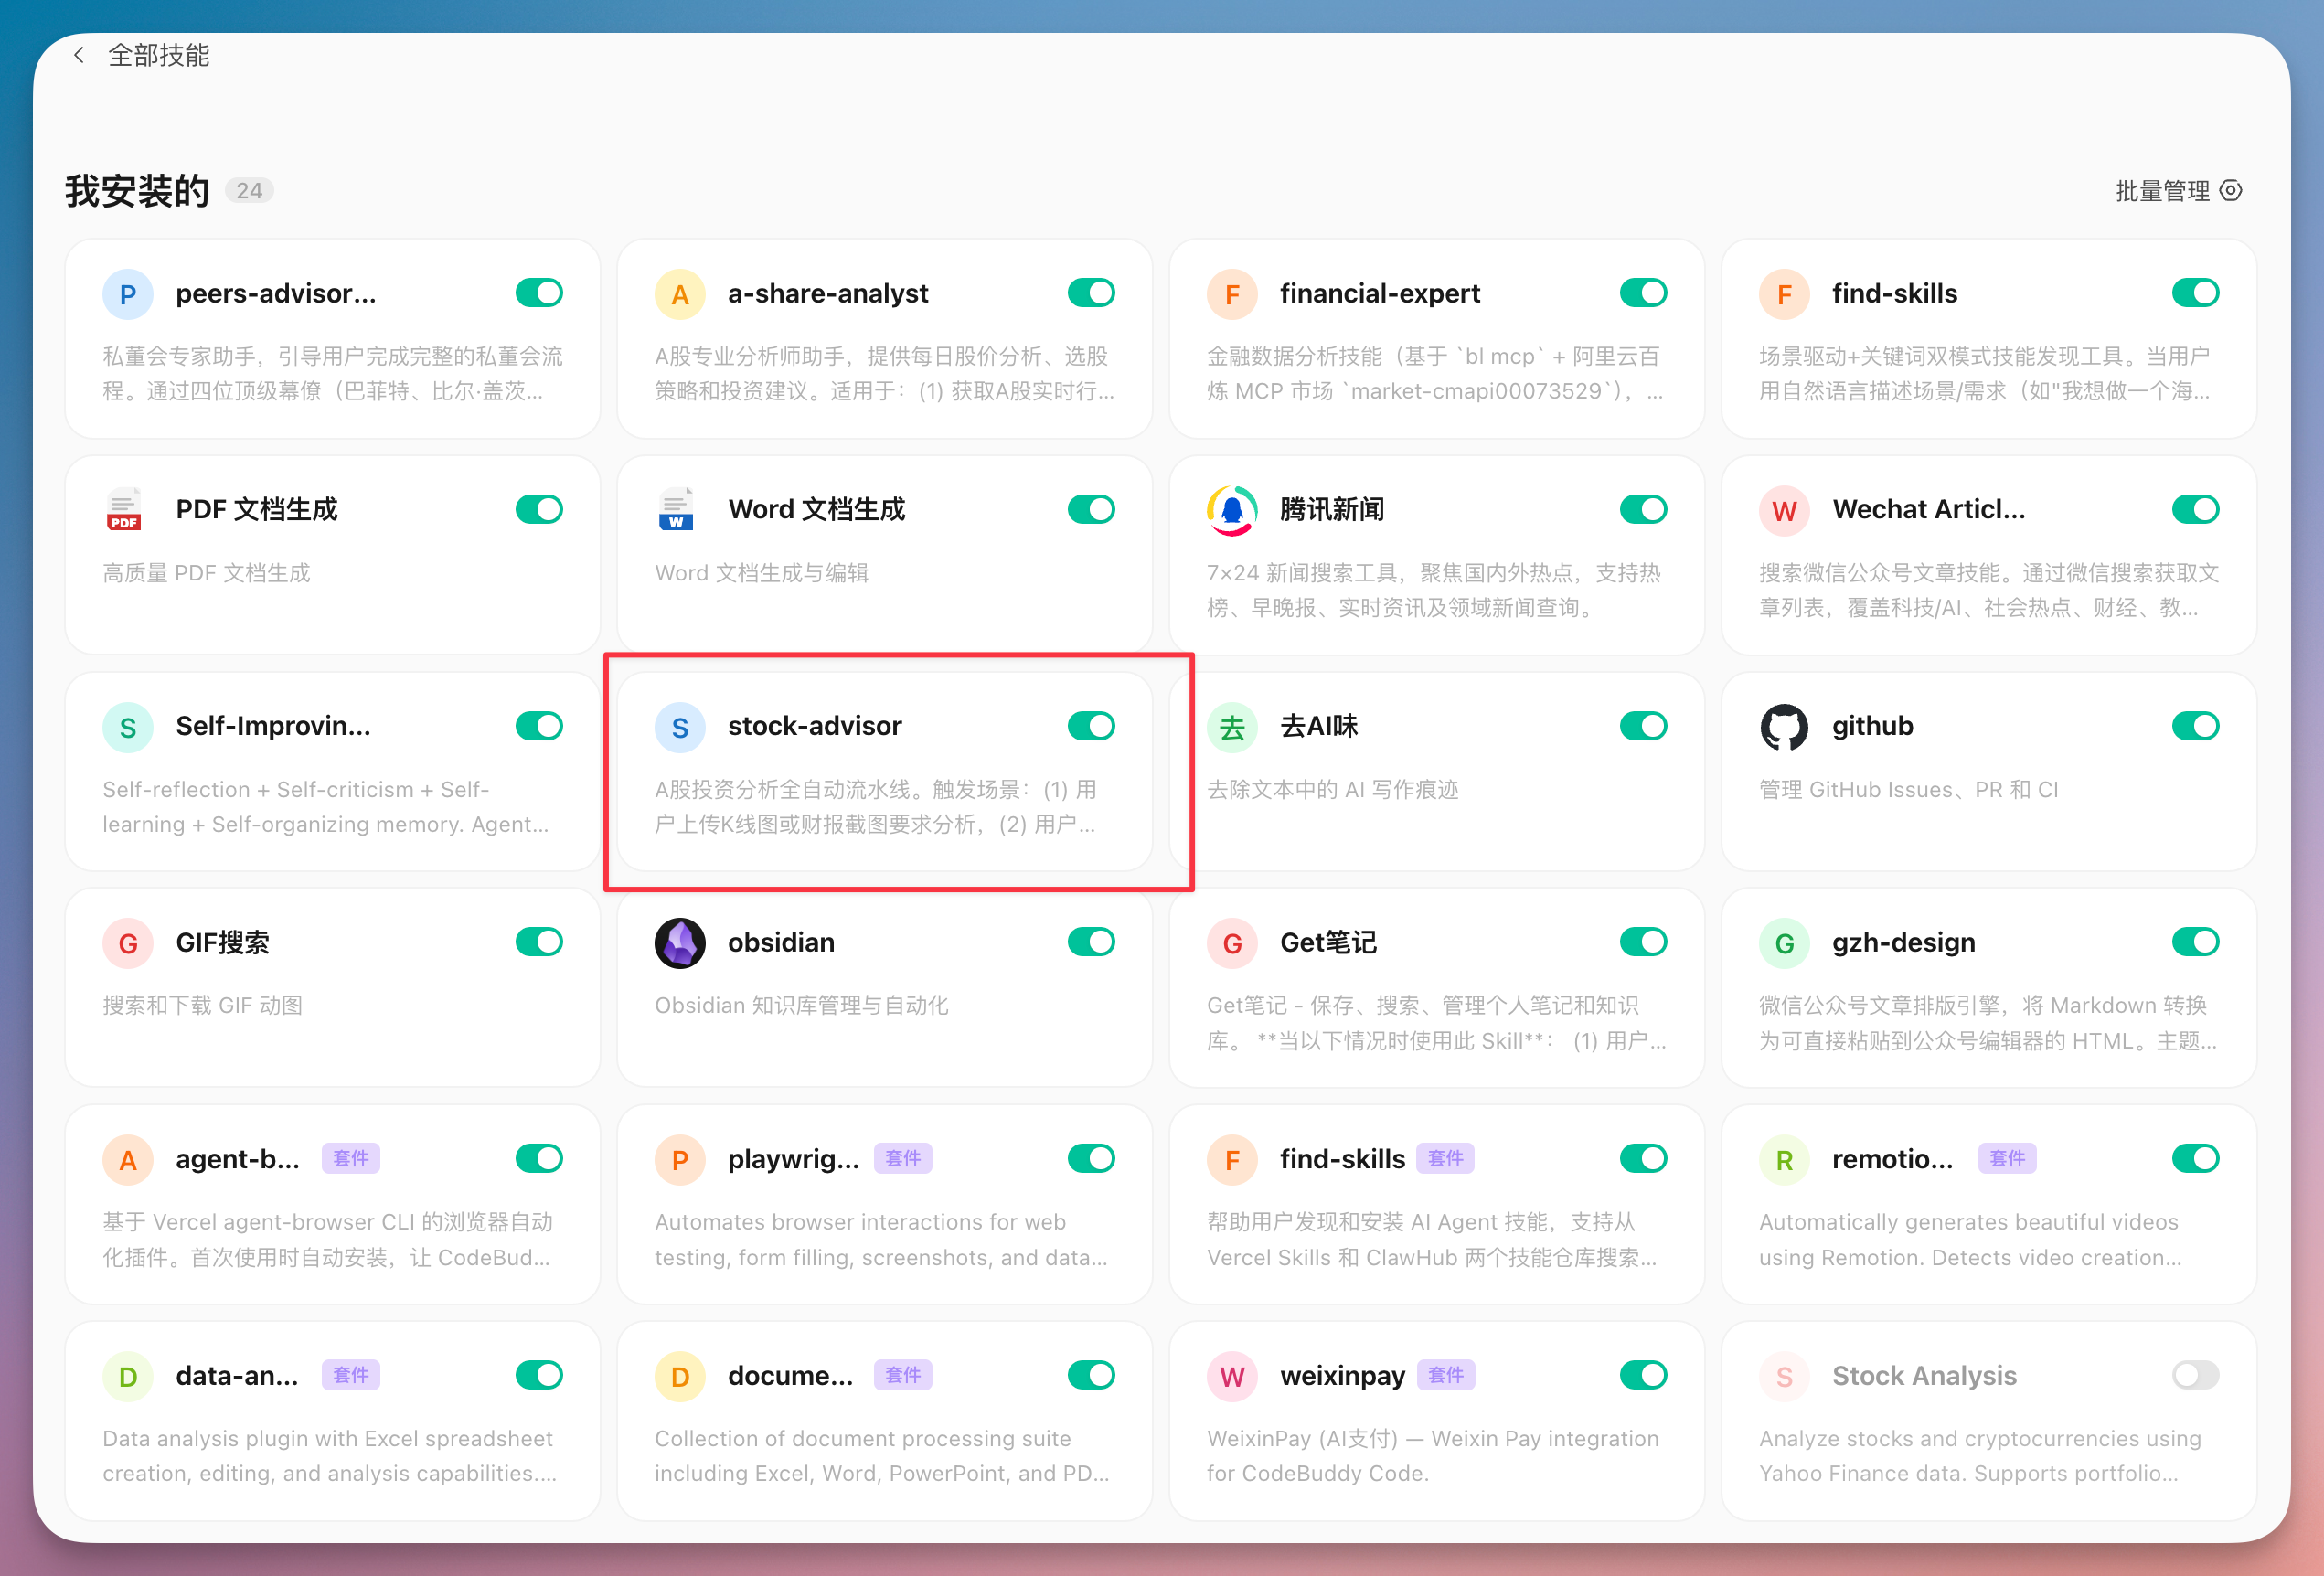Click description 'Obsidian 知识库管理与自动化'
This screenshot has height=1576, width=2324.
click(801, 1006)
